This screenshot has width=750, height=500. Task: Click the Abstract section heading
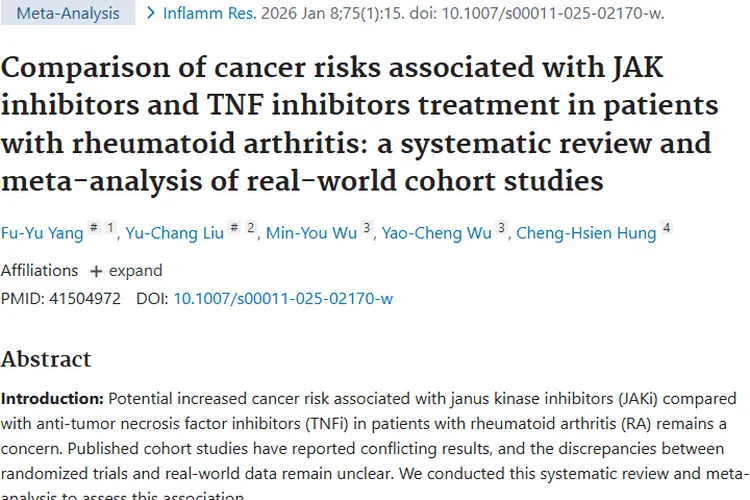coord(46,359)
